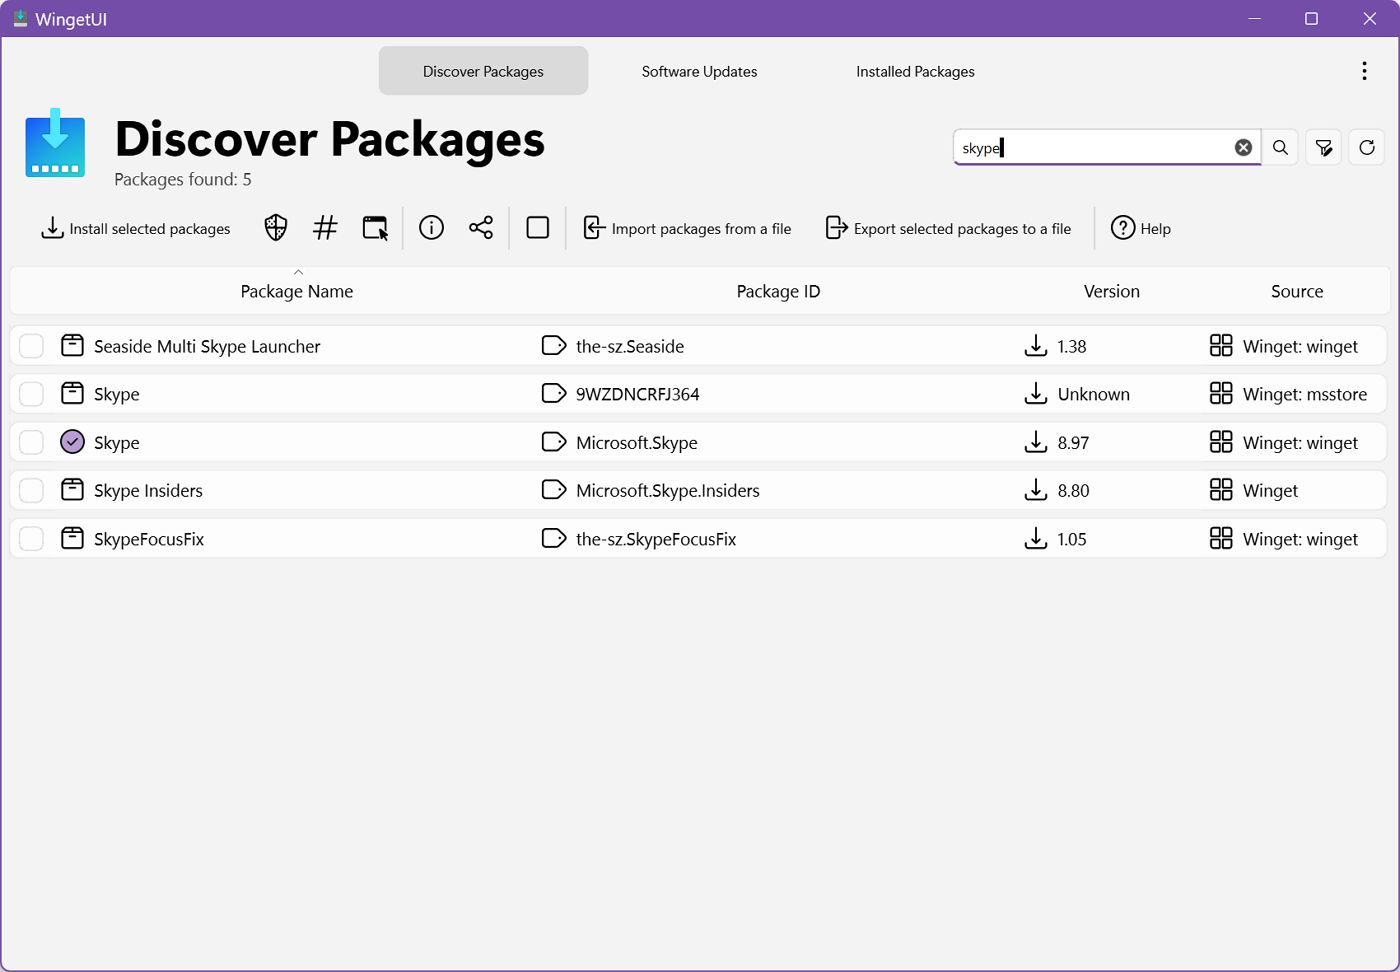Click package ID Microsoft.Skype
The height and width of the screenshot is (972, 1400).
point(637,442)
